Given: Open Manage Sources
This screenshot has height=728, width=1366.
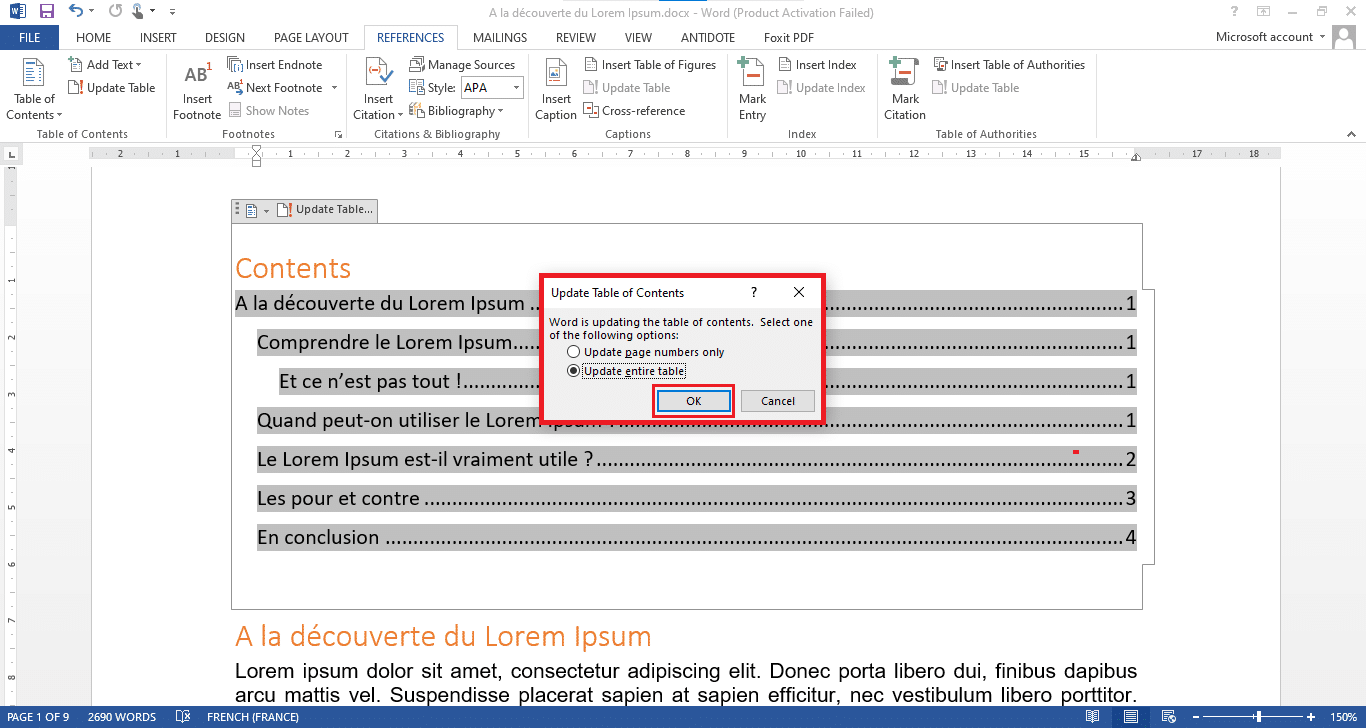Looking at the screenshot, I should point(462,65).
